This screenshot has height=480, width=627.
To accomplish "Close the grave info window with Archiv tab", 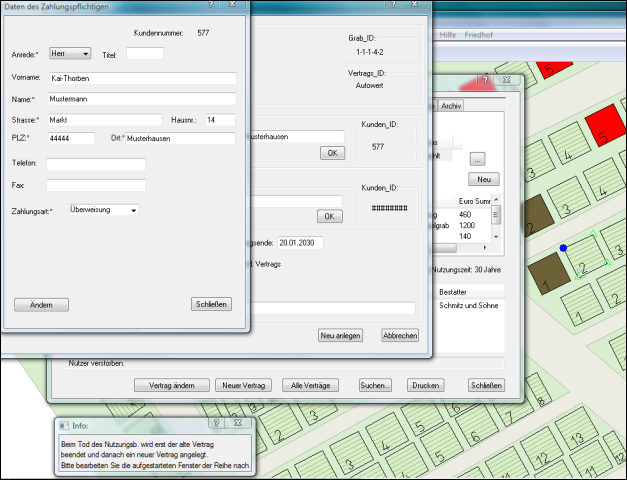I will pos(506,80).
